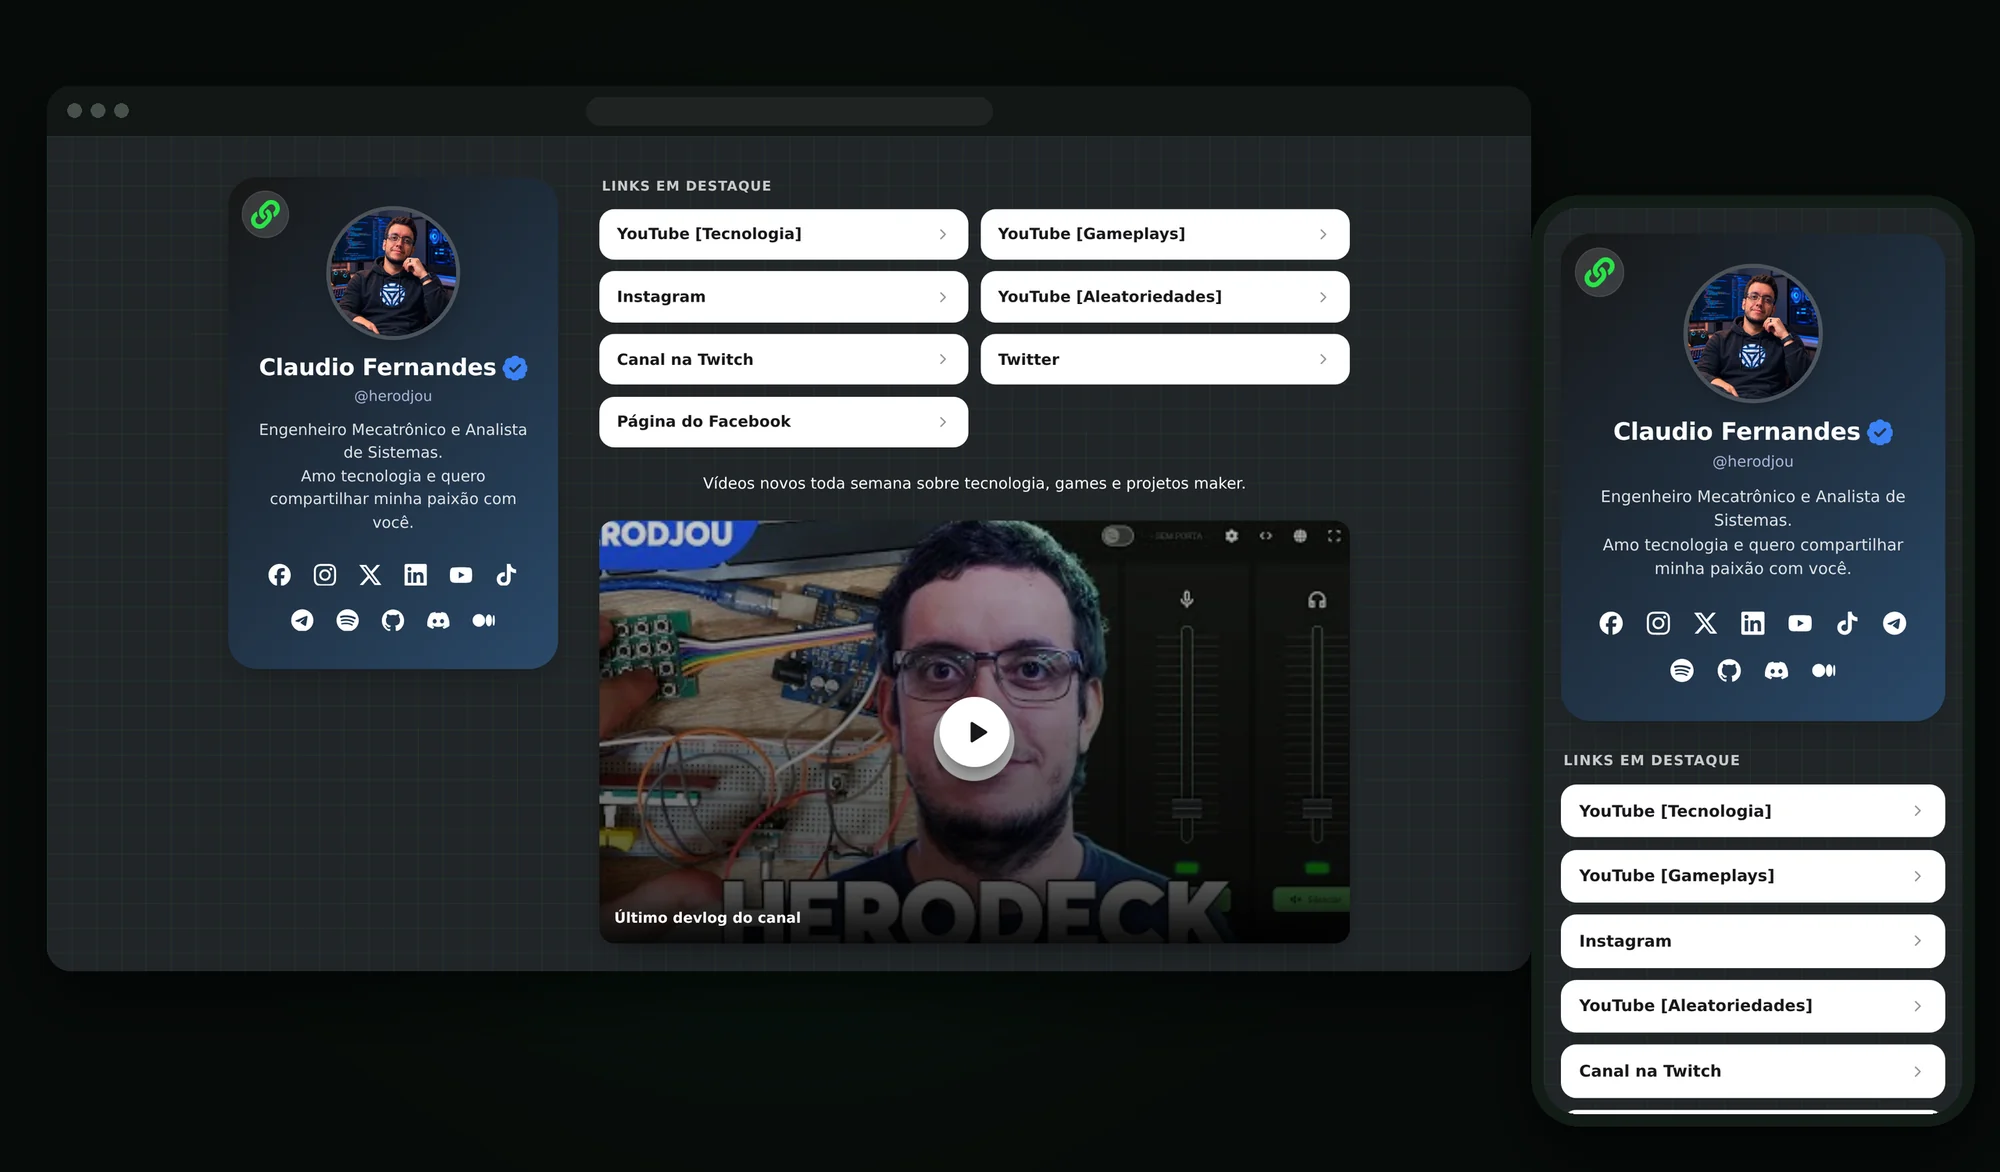Open Telegram icon in desktop profile card
The width and height of the screenshot is (2000, 1172).
coord(302,621)
